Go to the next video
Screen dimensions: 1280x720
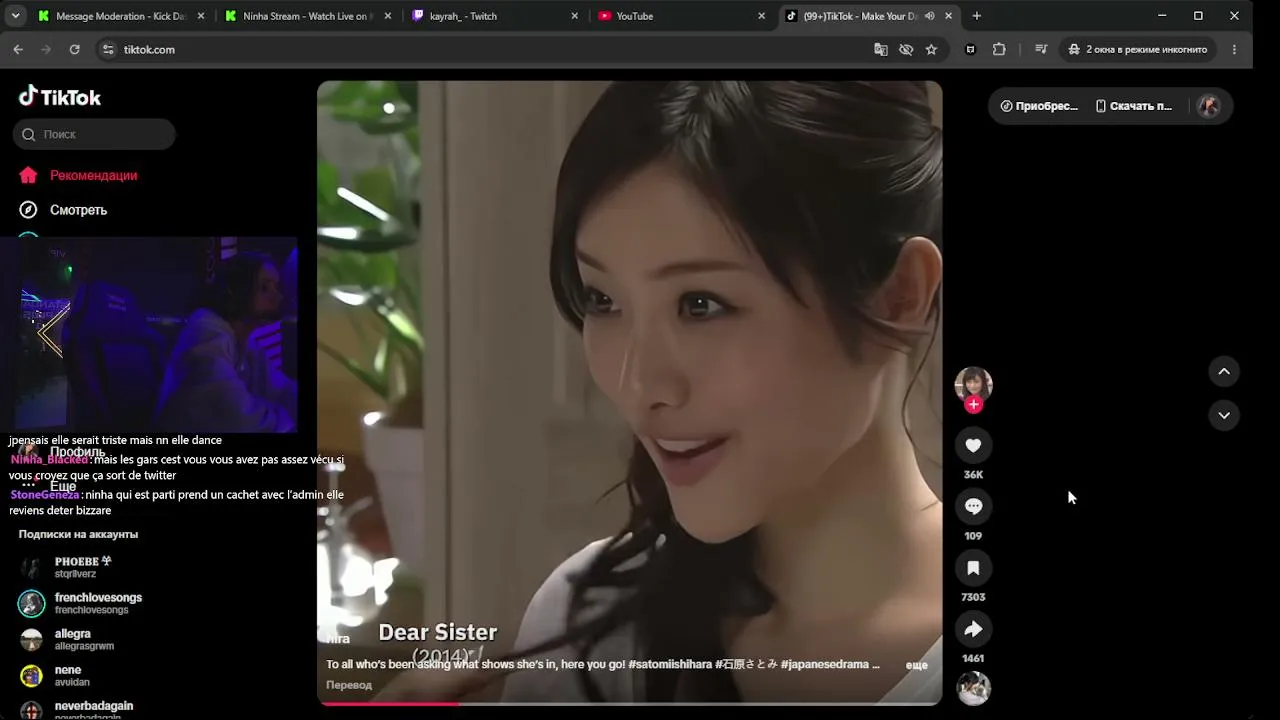[1224, 415]
